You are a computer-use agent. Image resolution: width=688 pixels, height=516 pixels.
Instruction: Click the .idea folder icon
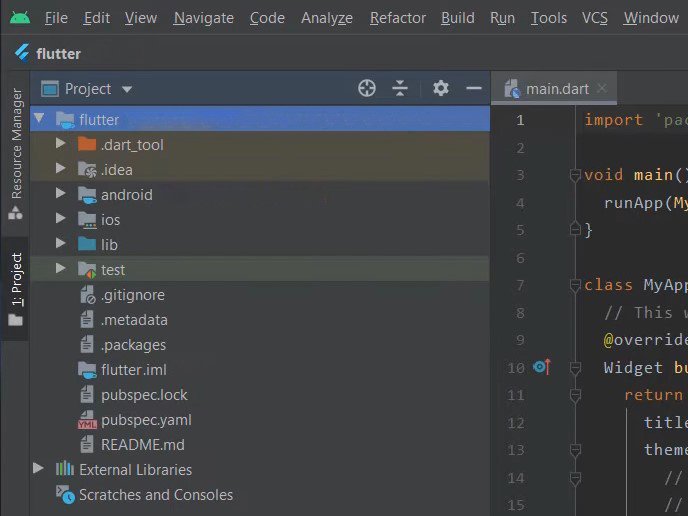point(87,169)
